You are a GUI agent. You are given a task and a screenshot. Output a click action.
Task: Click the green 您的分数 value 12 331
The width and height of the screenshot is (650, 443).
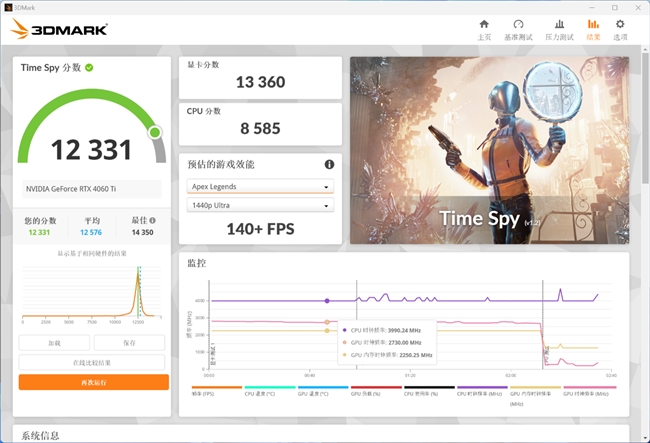click(x=39, y=232)
